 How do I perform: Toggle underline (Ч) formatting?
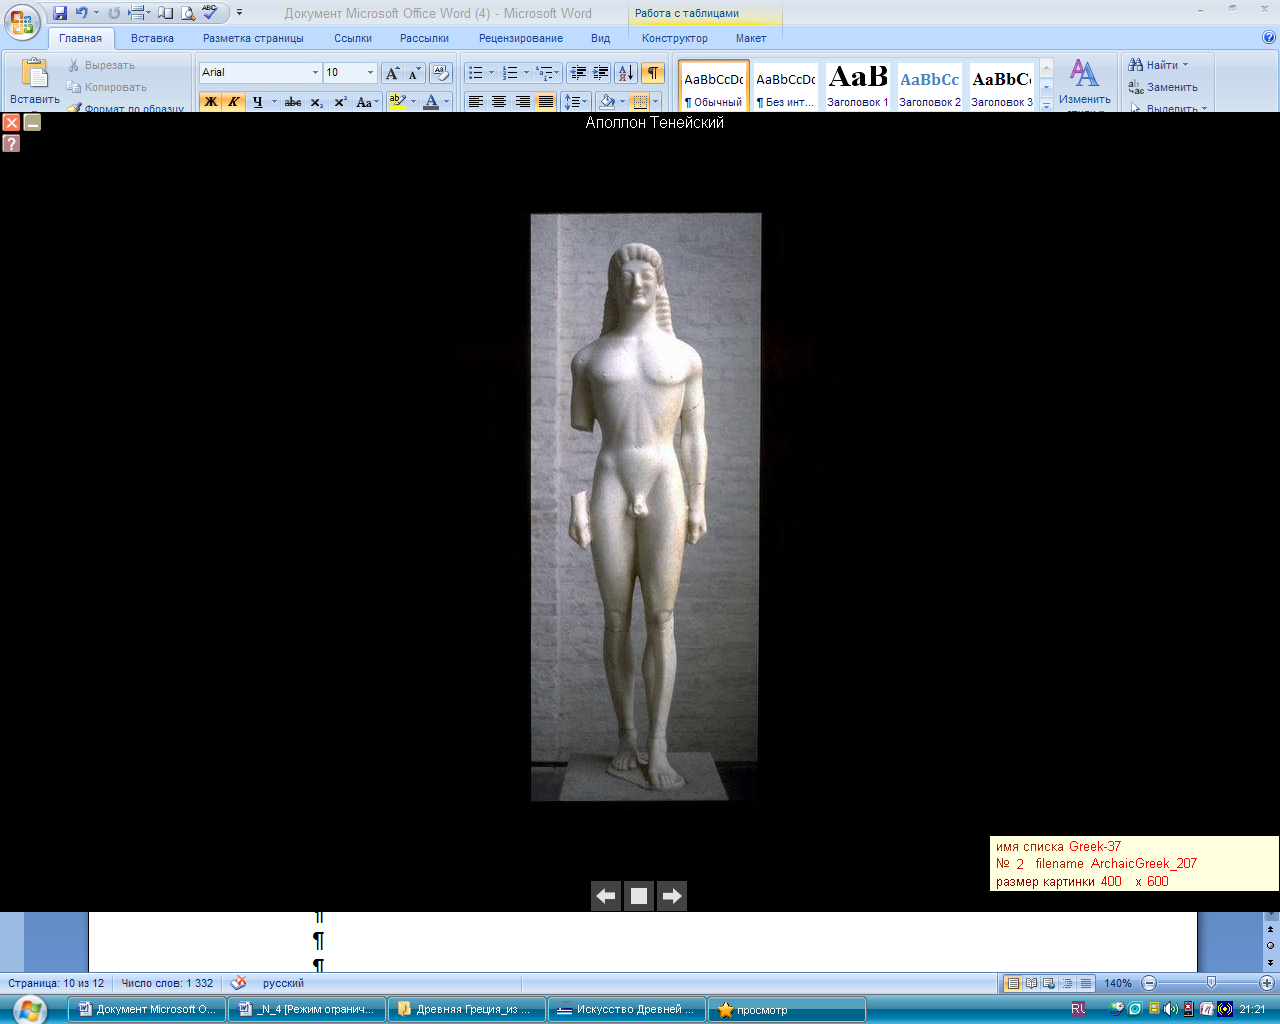(x=257, y=102)
